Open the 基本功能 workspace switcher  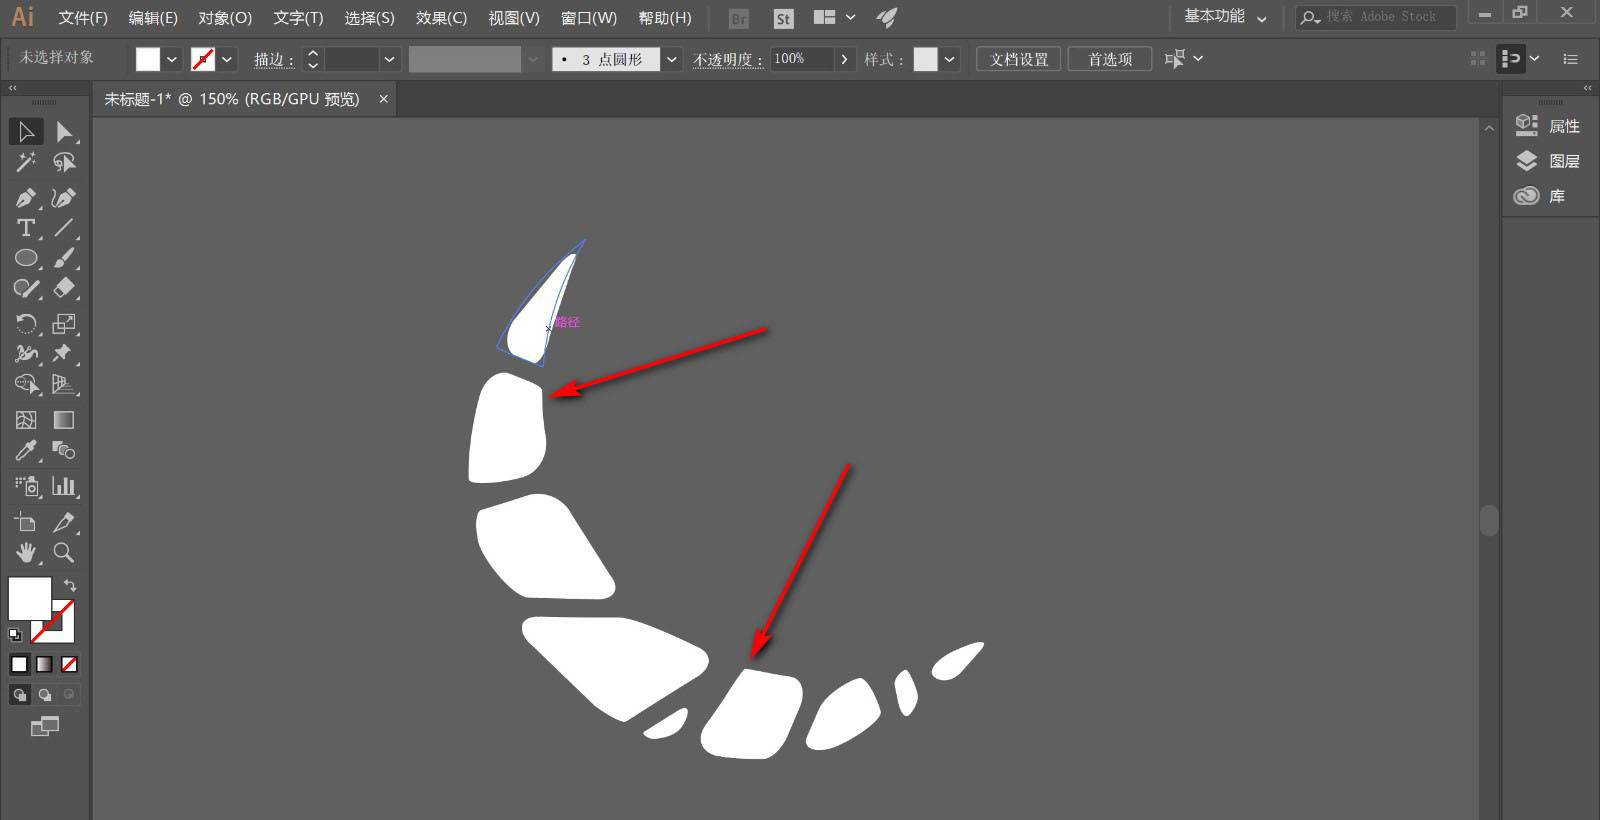[x=1225, y=17]
